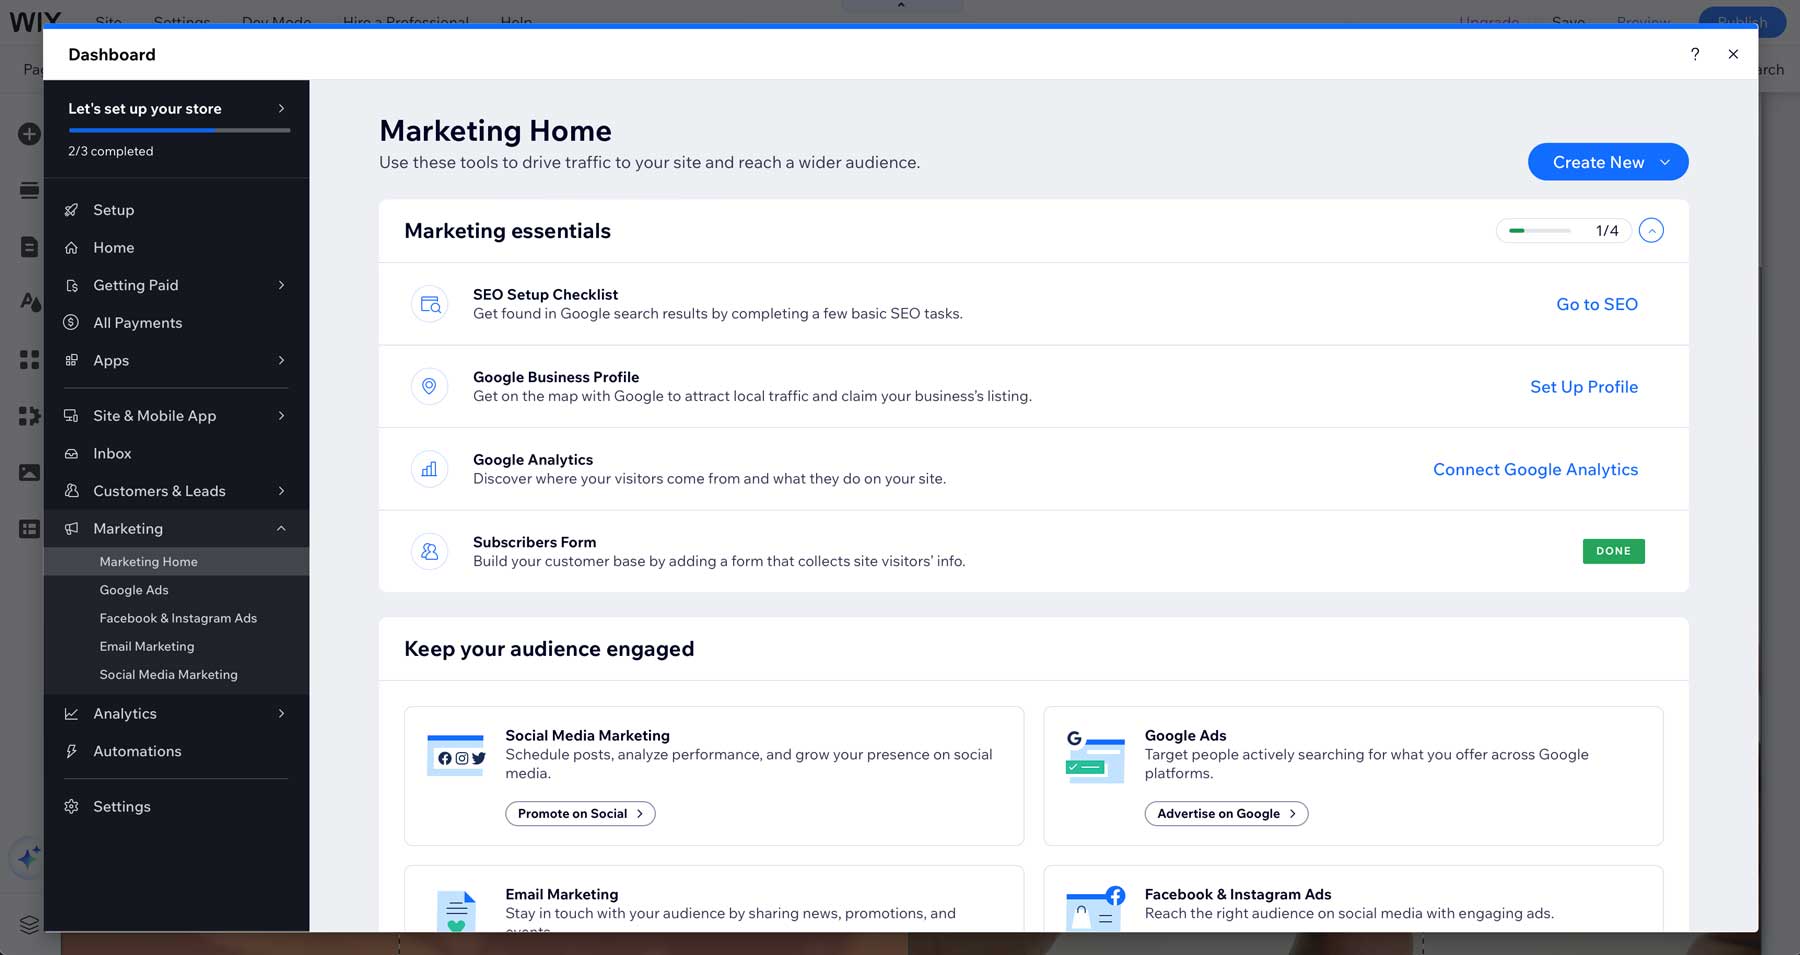1800x955 pixels.
Task: Open the Inbox from the sidebar icon
Action: [x=71, y=453]
